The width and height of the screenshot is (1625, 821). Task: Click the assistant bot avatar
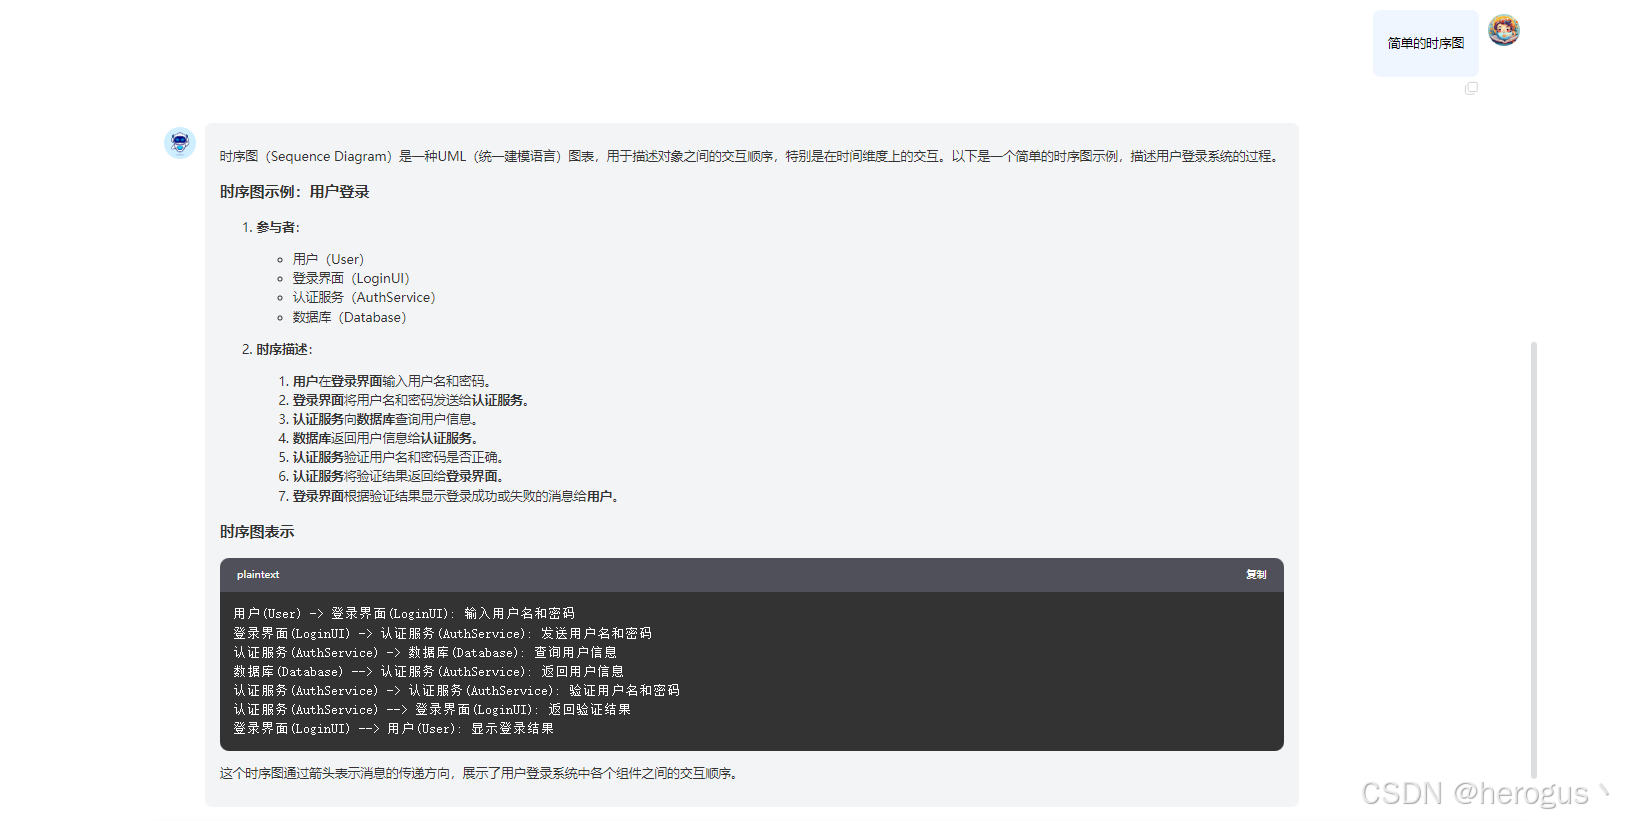[180, 143]
